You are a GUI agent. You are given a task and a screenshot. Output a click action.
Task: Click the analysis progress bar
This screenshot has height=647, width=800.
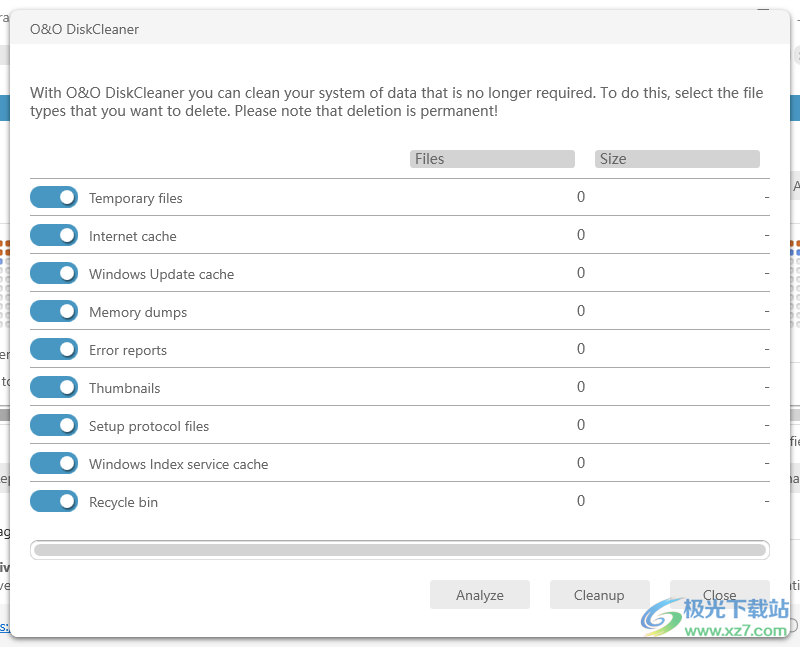click(399, 550)
